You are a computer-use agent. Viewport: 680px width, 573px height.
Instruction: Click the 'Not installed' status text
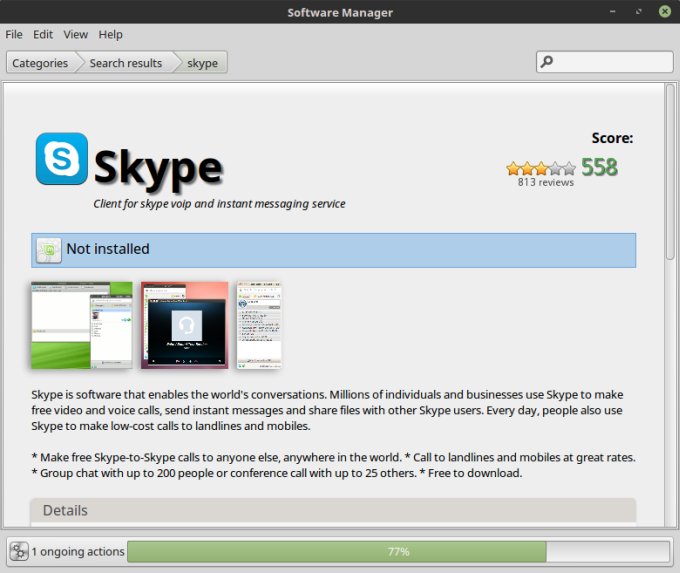(x=108, y=249)
